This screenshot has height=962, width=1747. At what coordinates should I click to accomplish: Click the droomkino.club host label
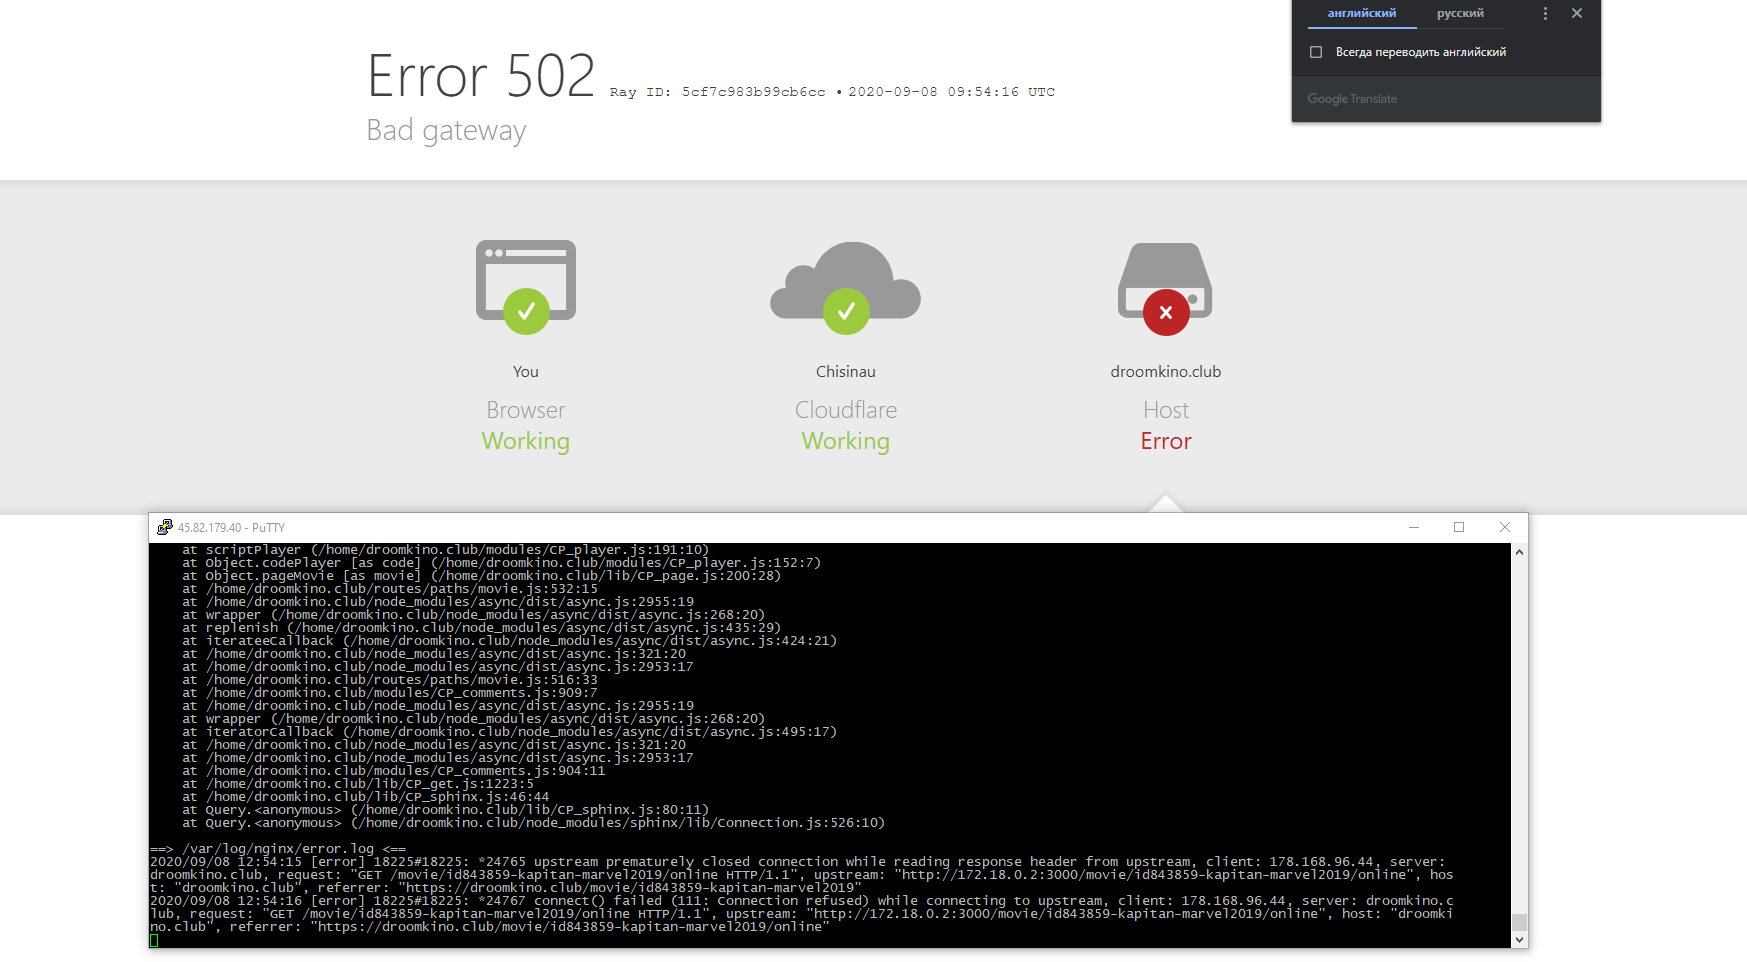point(1166,372)
